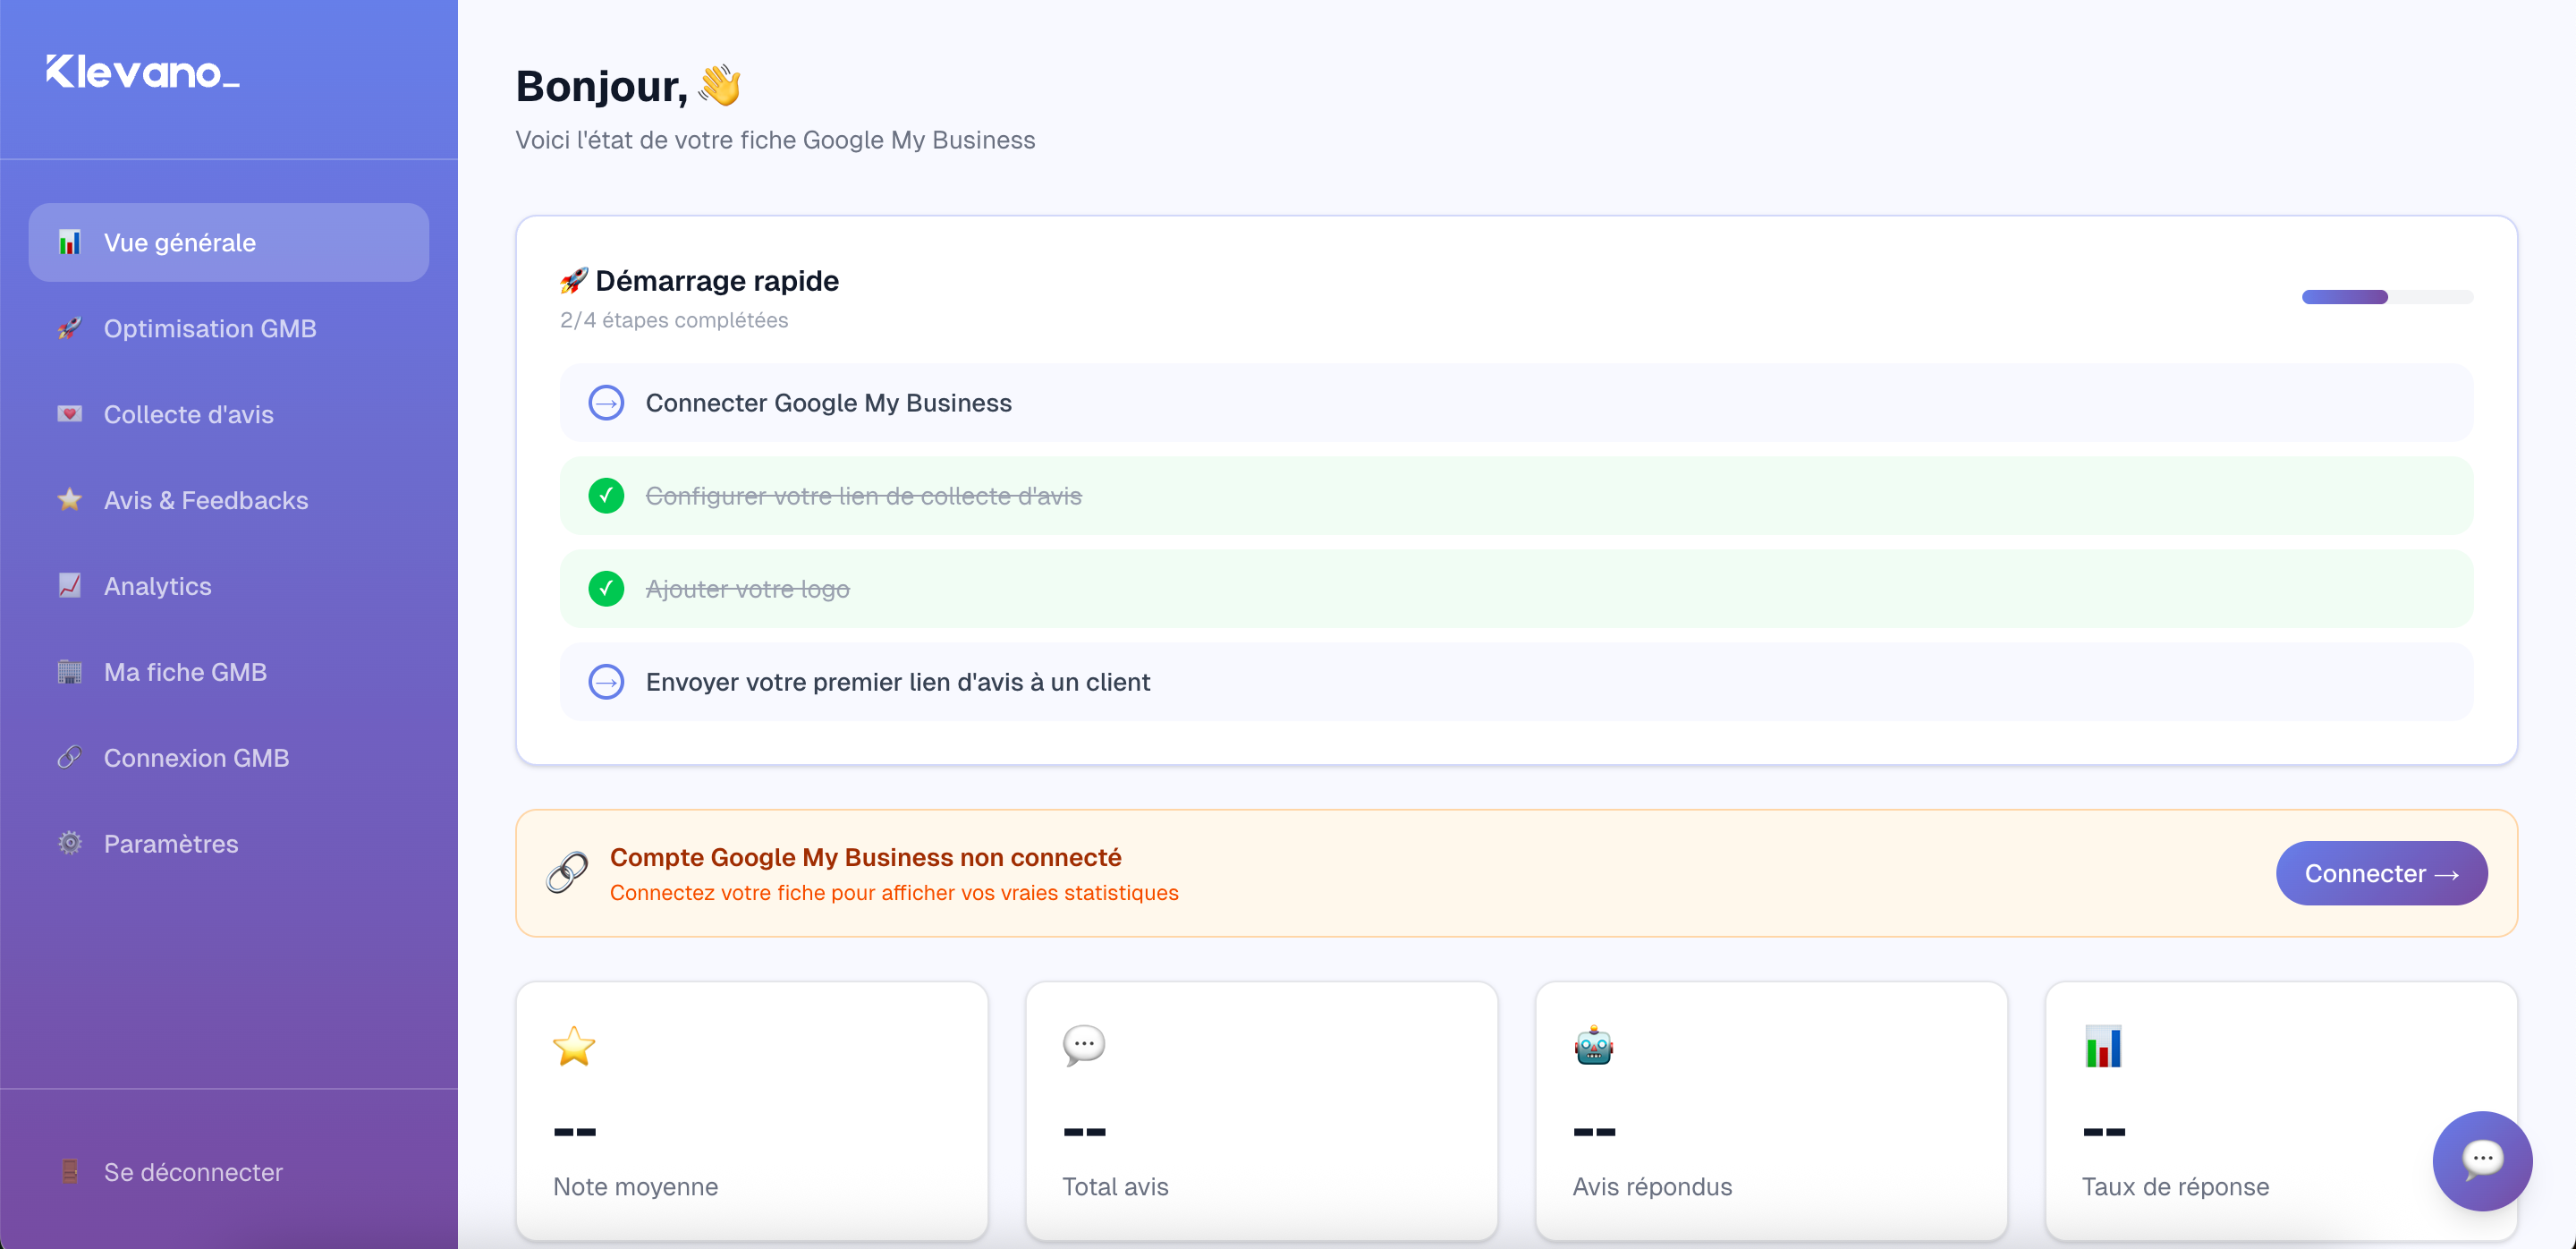Click the star icon in the Note moyenne card
The height and width of the screenshot is (1249, 2576).
pos(574,1046)
